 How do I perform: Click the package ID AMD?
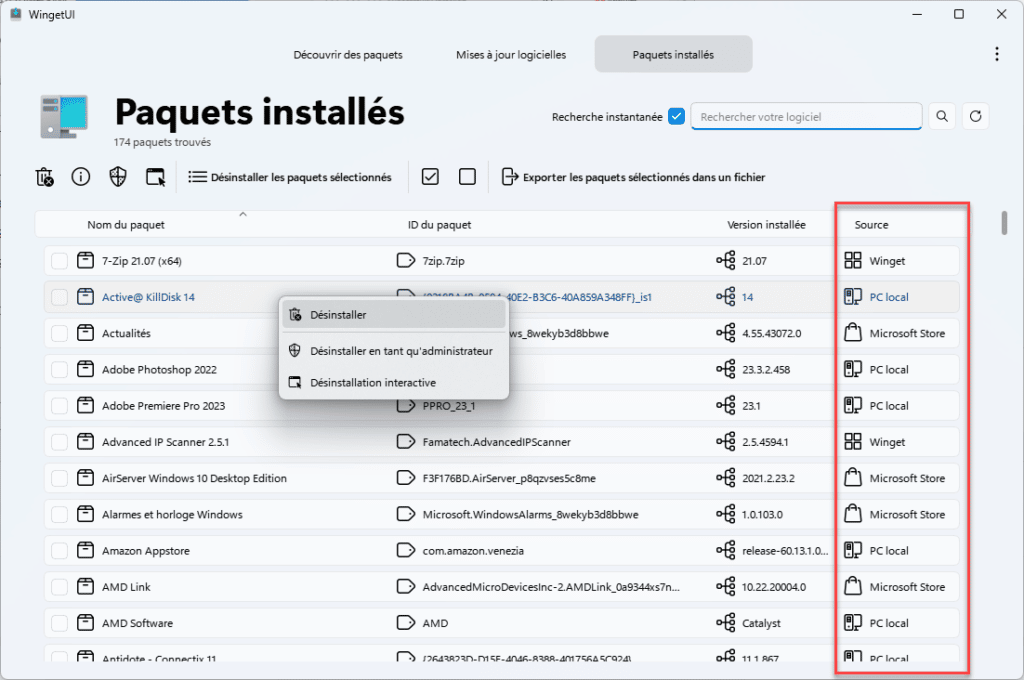[435, 623]
